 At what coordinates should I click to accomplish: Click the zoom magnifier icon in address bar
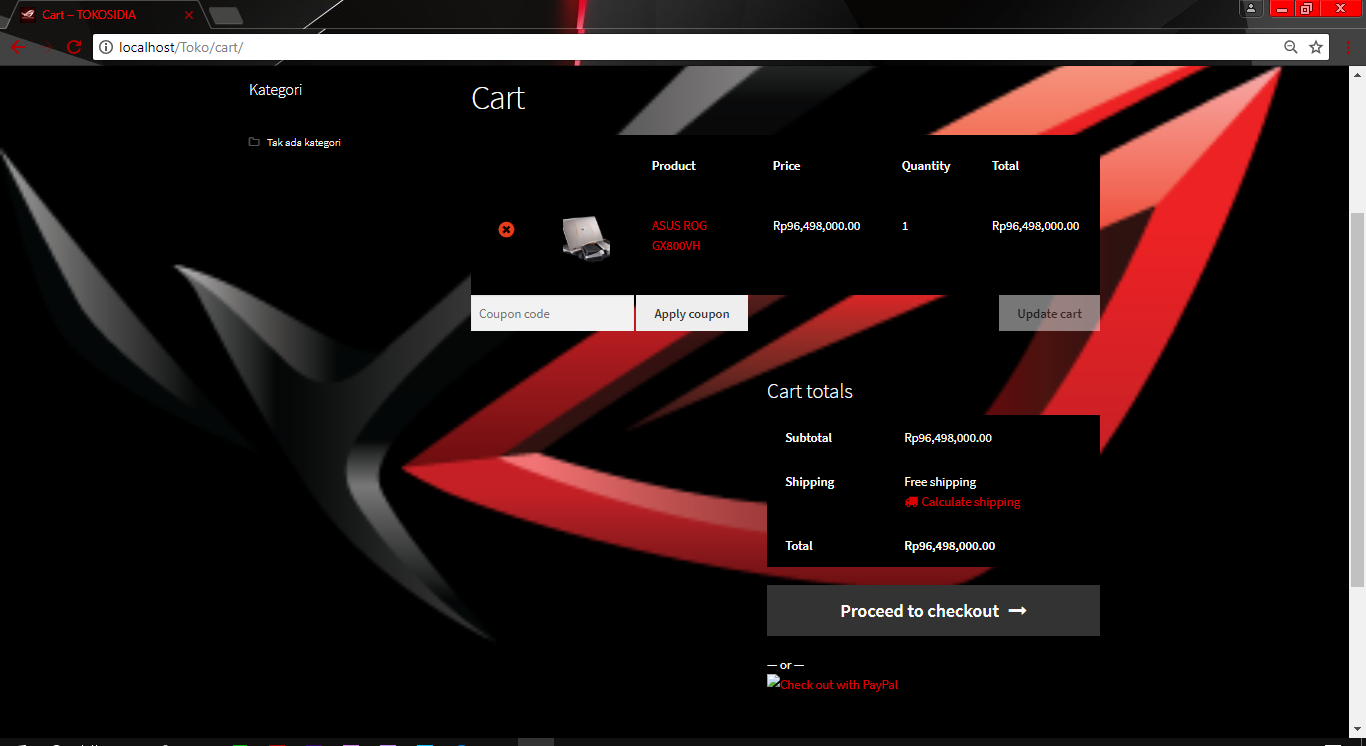(1291, 47)
